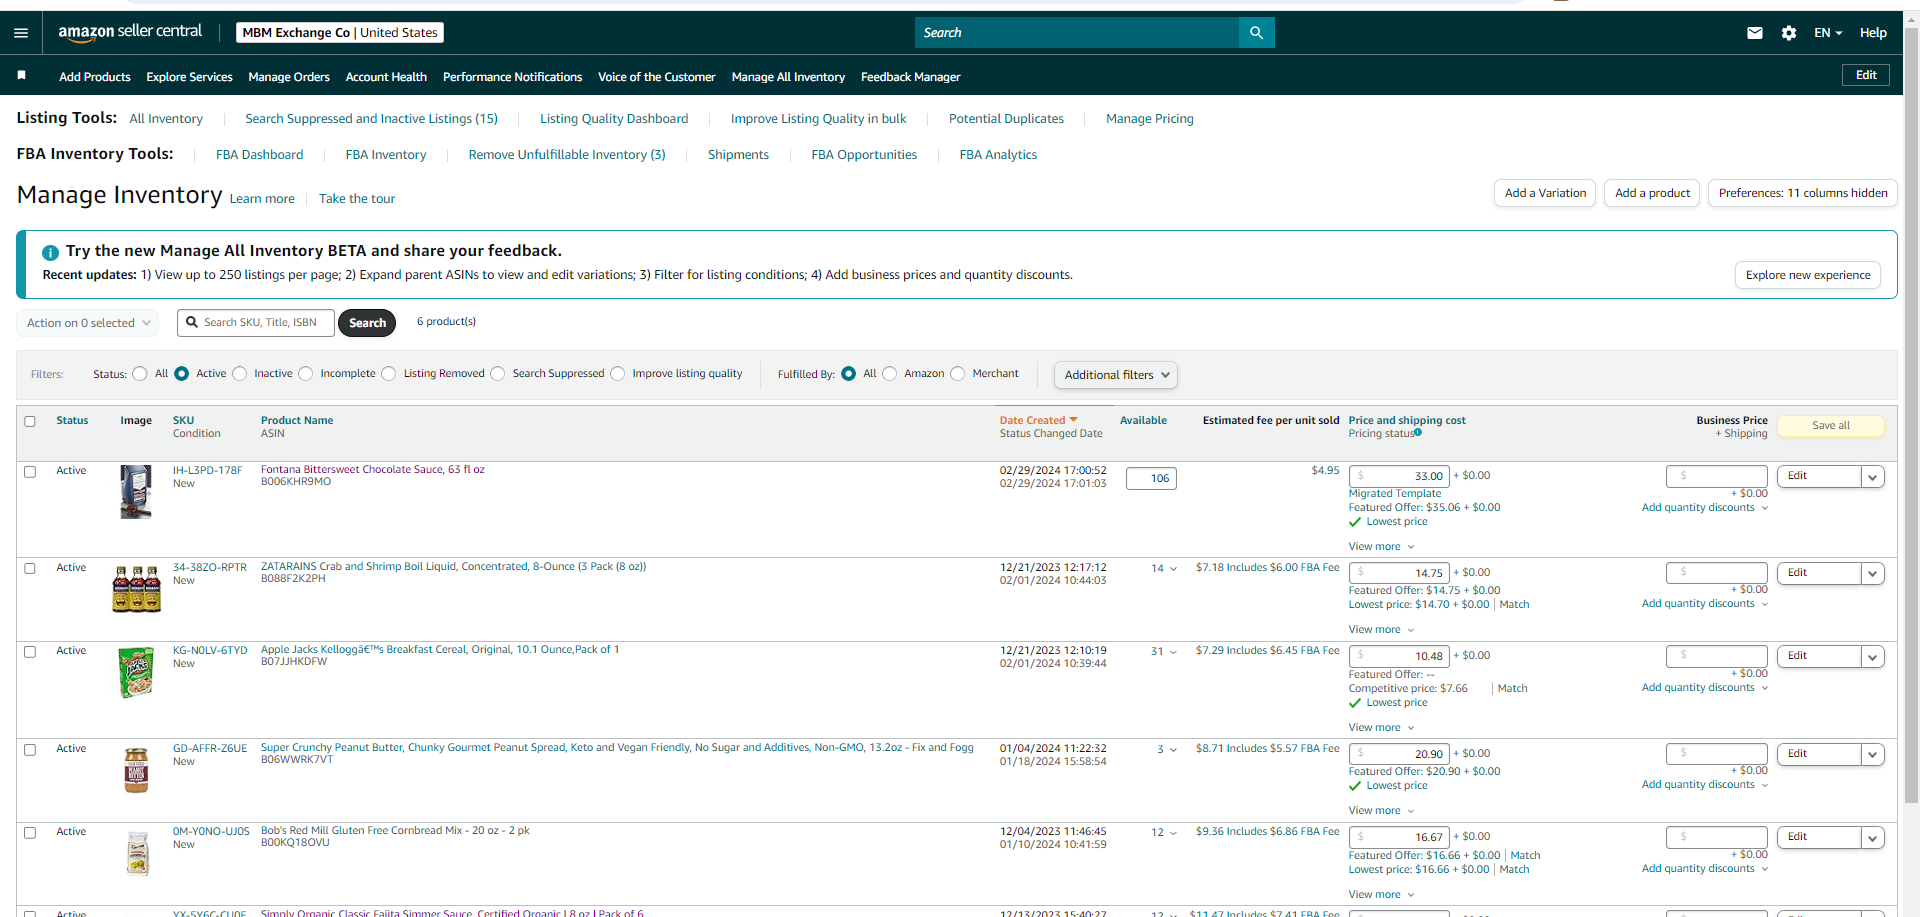Check the box for SKU 34-38ZO-RPTR
Viewport: 1920px width, 917px height.
point(30,568)
